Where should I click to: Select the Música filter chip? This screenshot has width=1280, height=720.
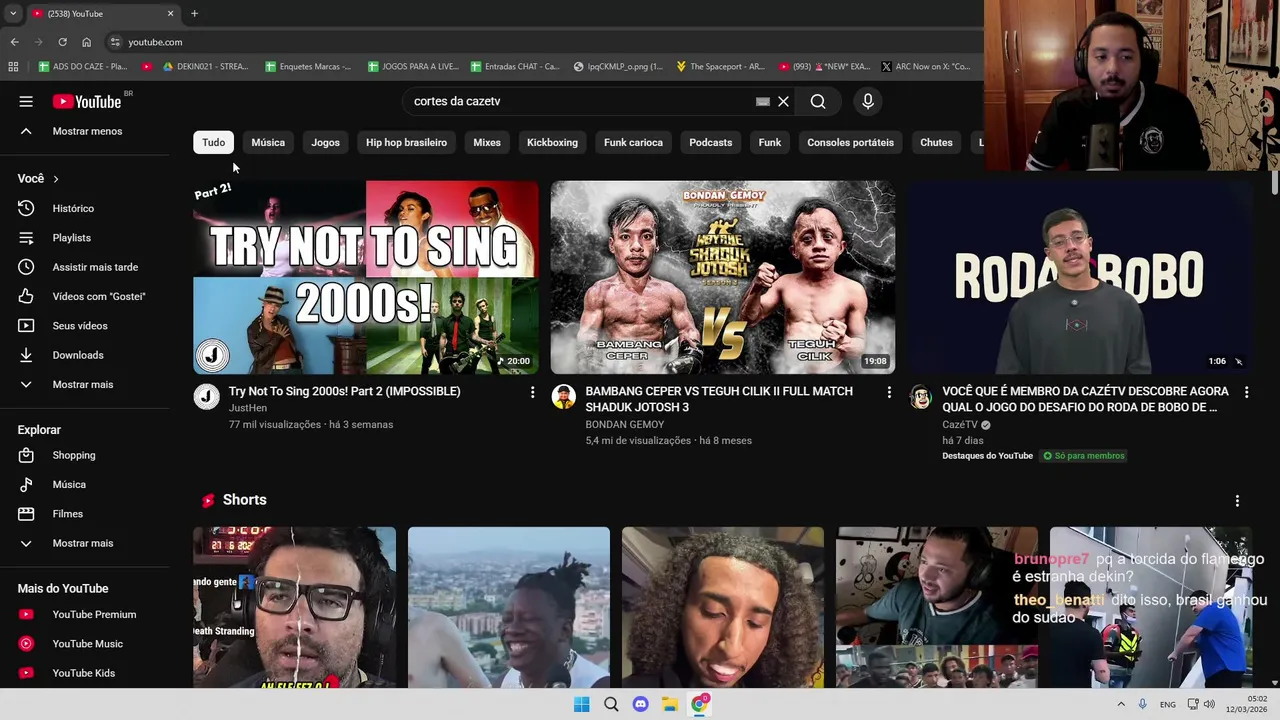(268, 142)
